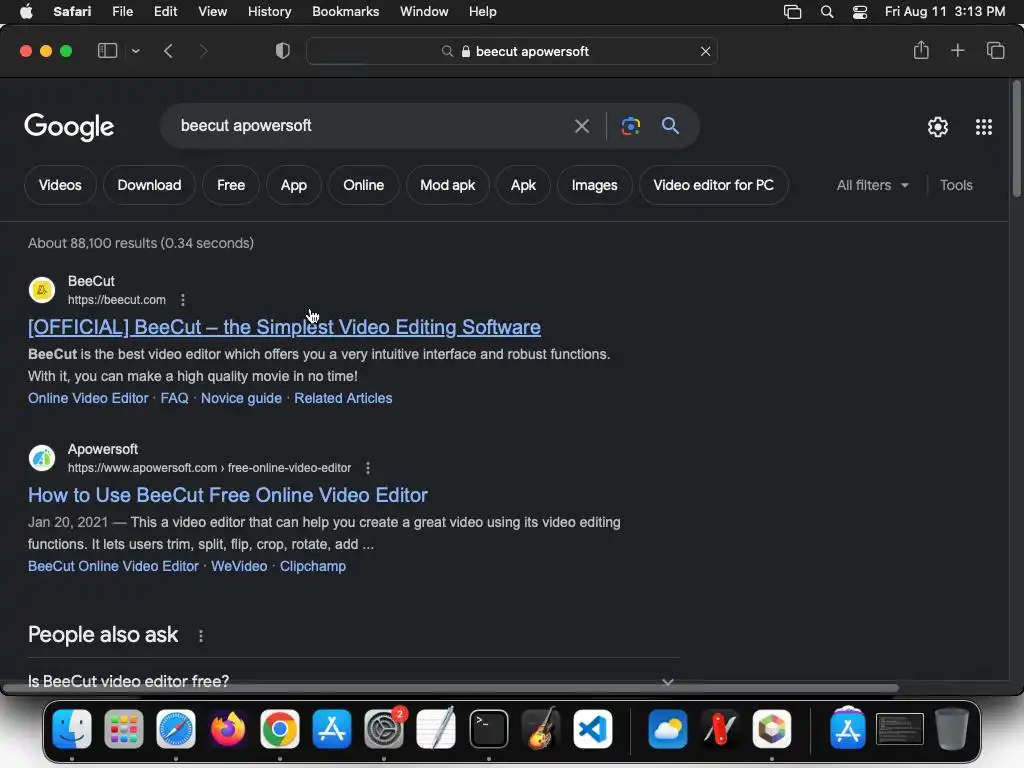1024x768 pixels.
Task: Open the search Tools options
Action: point(956,185)
